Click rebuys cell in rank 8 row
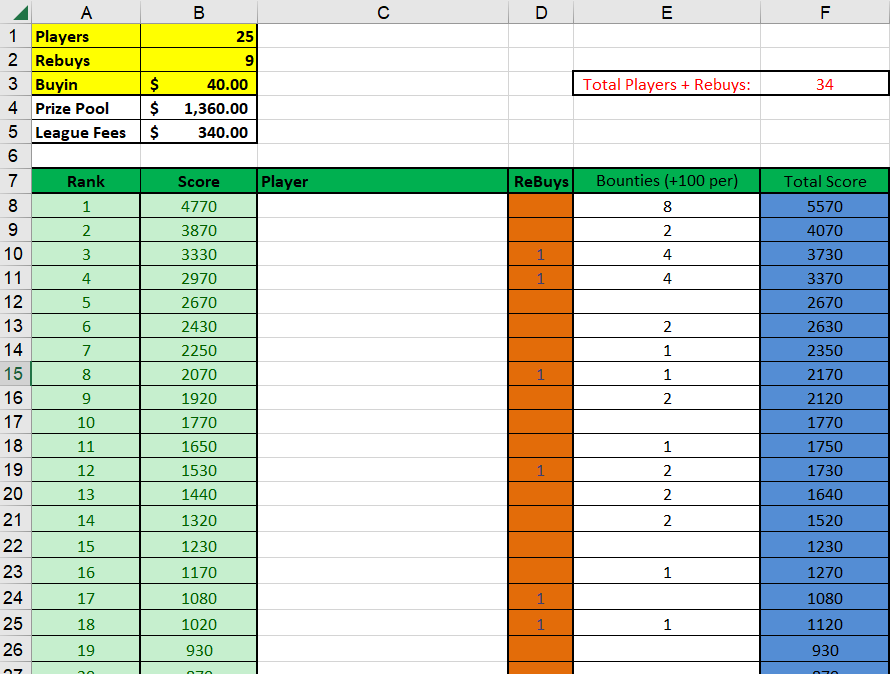 (x=541, y=374)
